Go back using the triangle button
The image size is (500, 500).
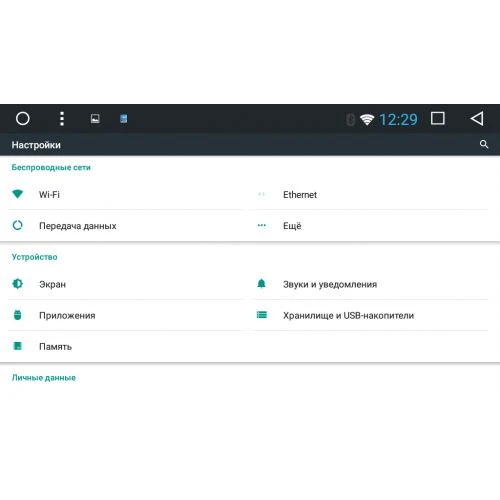(477, 118)
